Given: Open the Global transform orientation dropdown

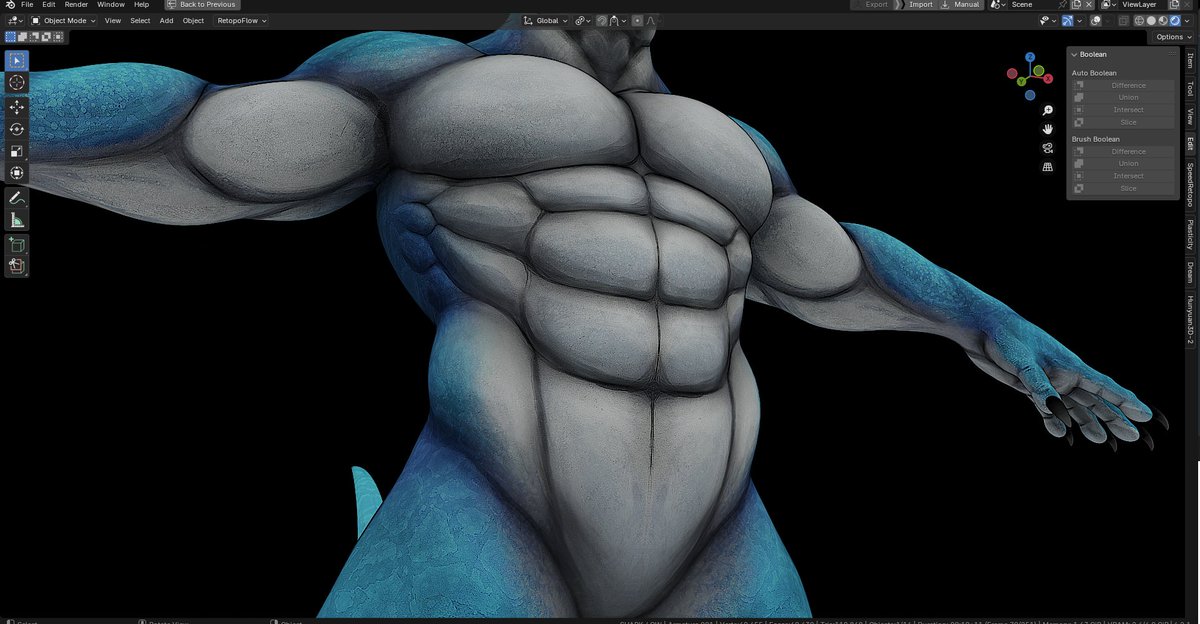Looking at the screenshot, I should pos(548,20).
